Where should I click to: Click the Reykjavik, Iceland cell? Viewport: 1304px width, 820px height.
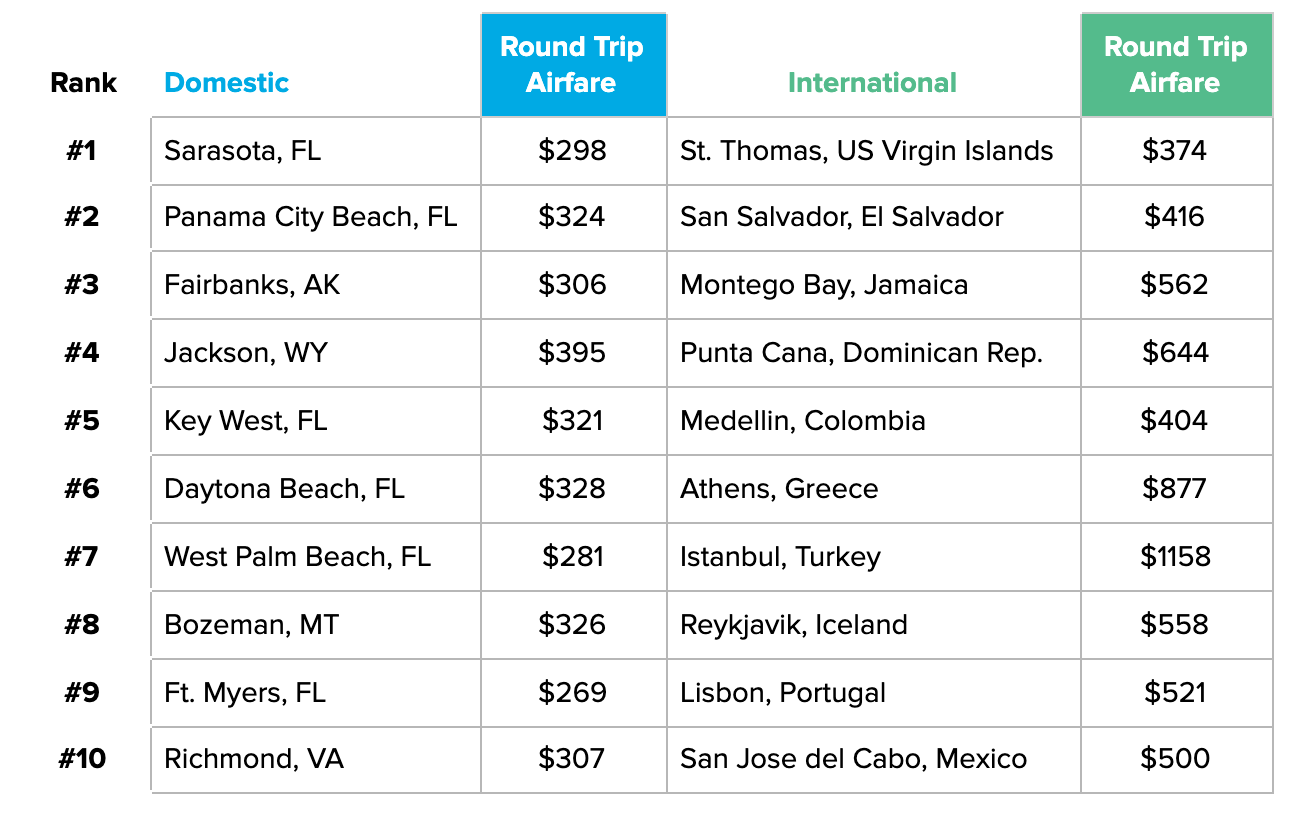tap(794, 625)
